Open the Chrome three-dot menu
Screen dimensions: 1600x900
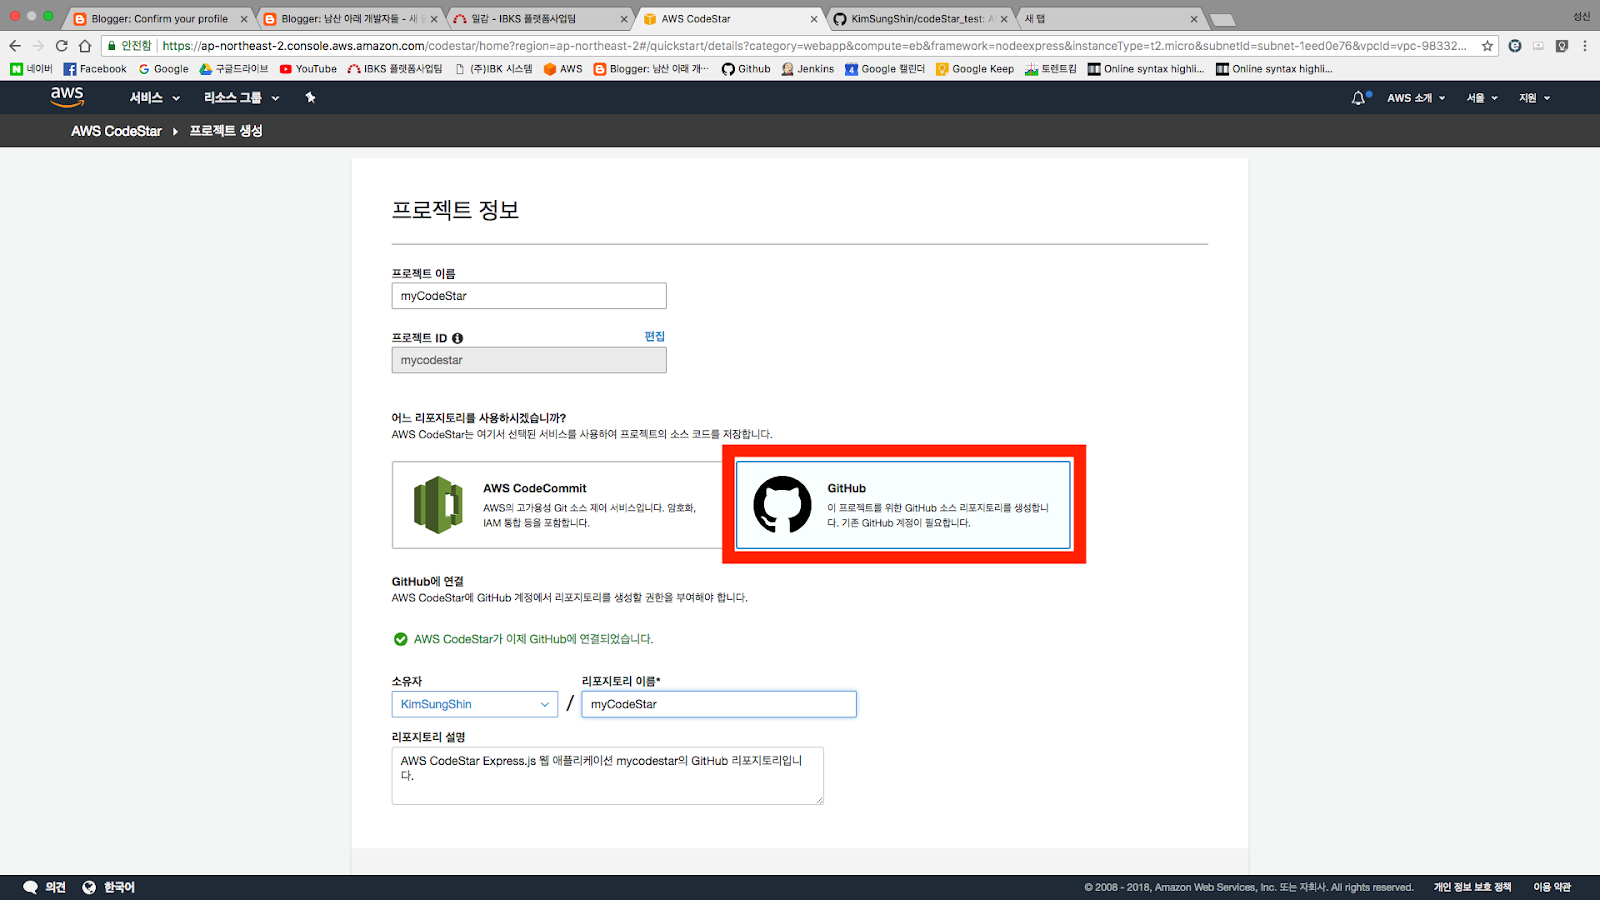coord(1585,46)
